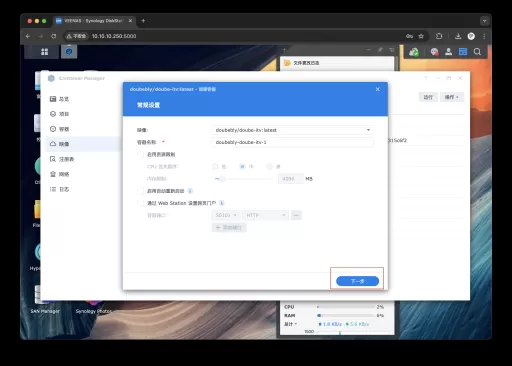This screenshot has height=366, width=512.
Task: Click the browser forward arrow
Action: (x=41, y=36)
